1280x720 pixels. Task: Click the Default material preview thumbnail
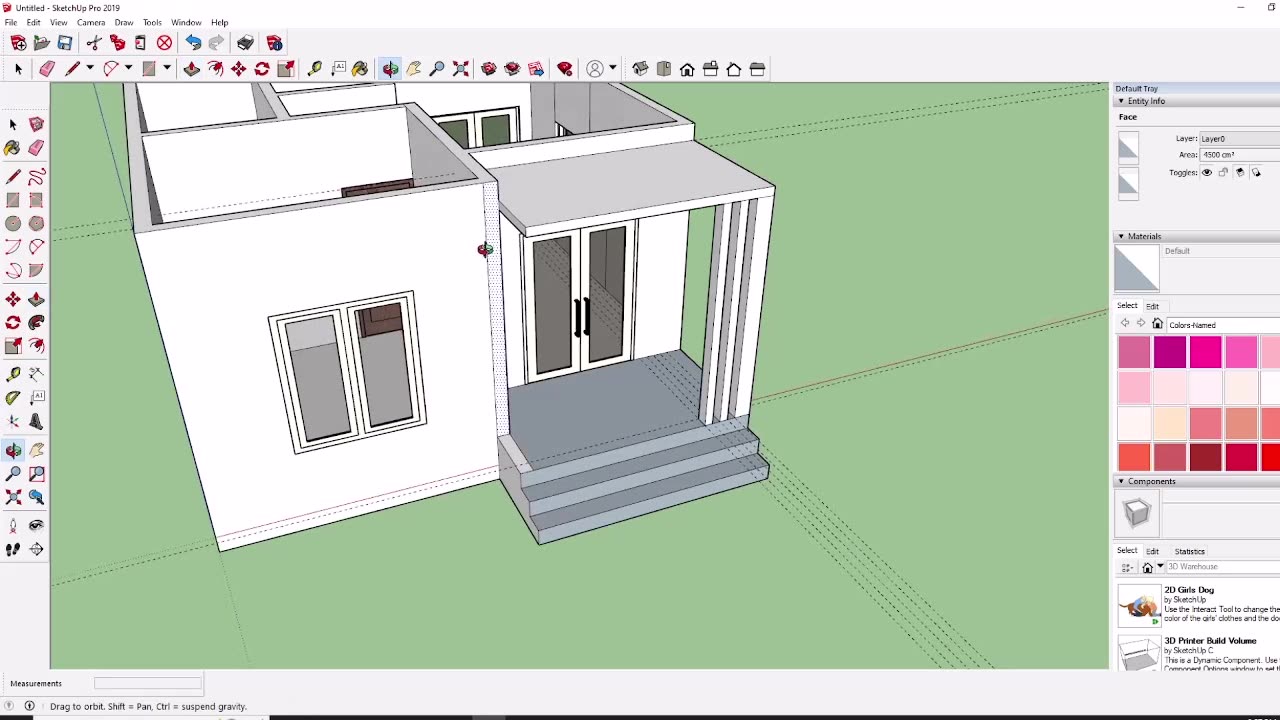[x=1137, y=268]
